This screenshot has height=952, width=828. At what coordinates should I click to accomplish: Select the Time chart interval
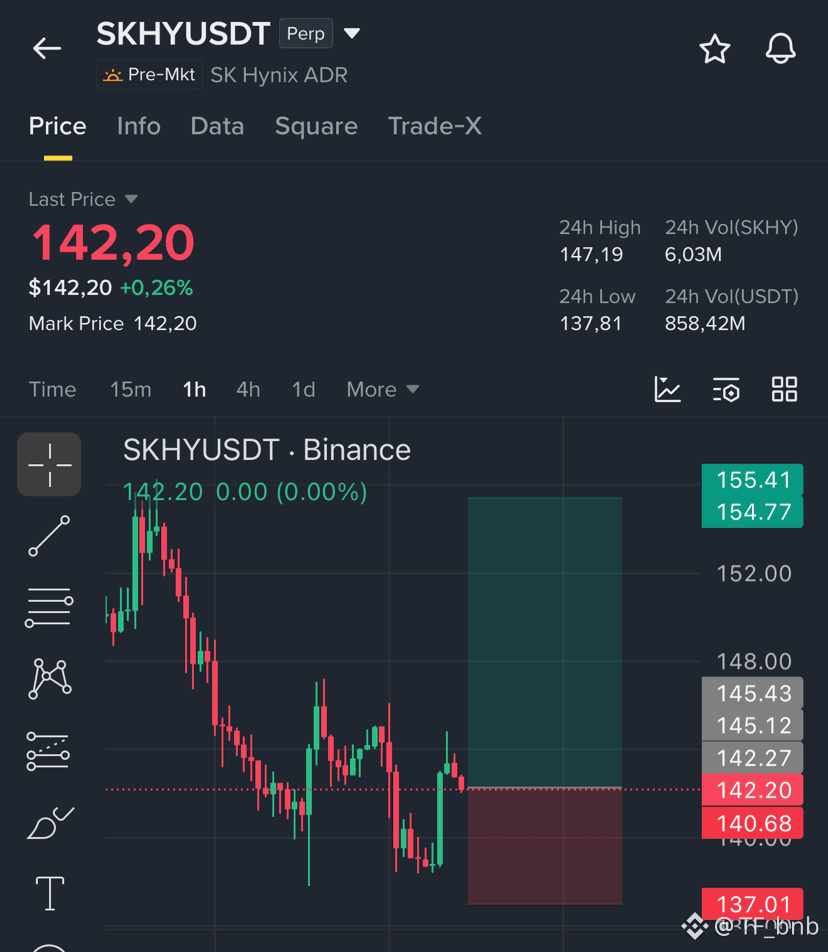(52, 389)
